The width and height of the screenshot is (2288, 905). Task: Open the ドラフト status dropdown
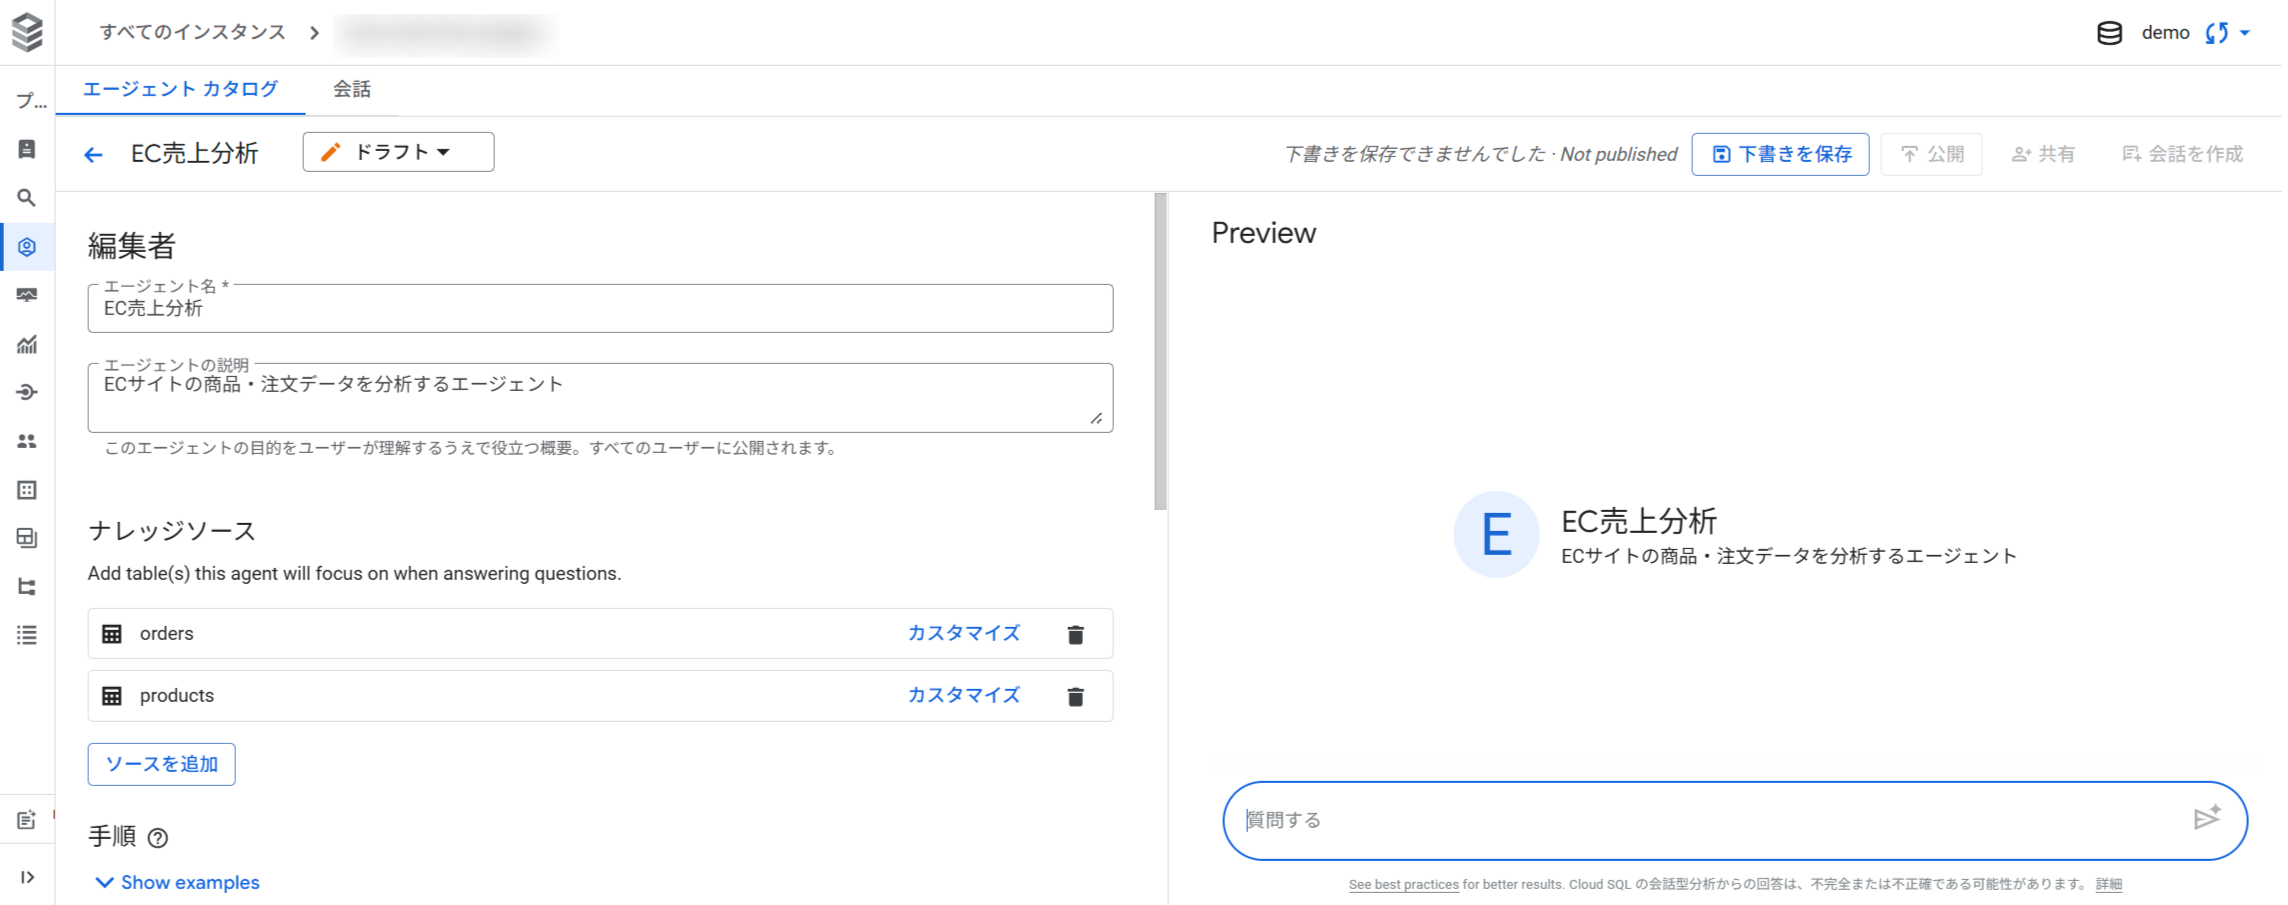point(397,152)
